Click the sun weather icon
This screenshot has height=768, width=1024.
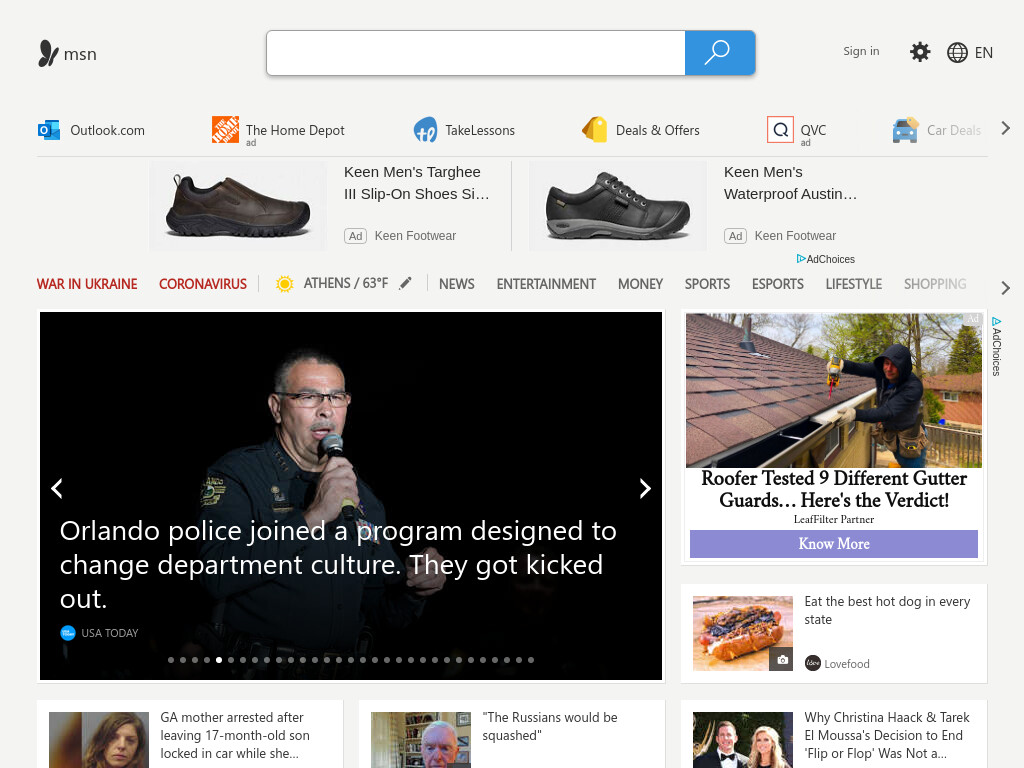(x=285, y=284)
